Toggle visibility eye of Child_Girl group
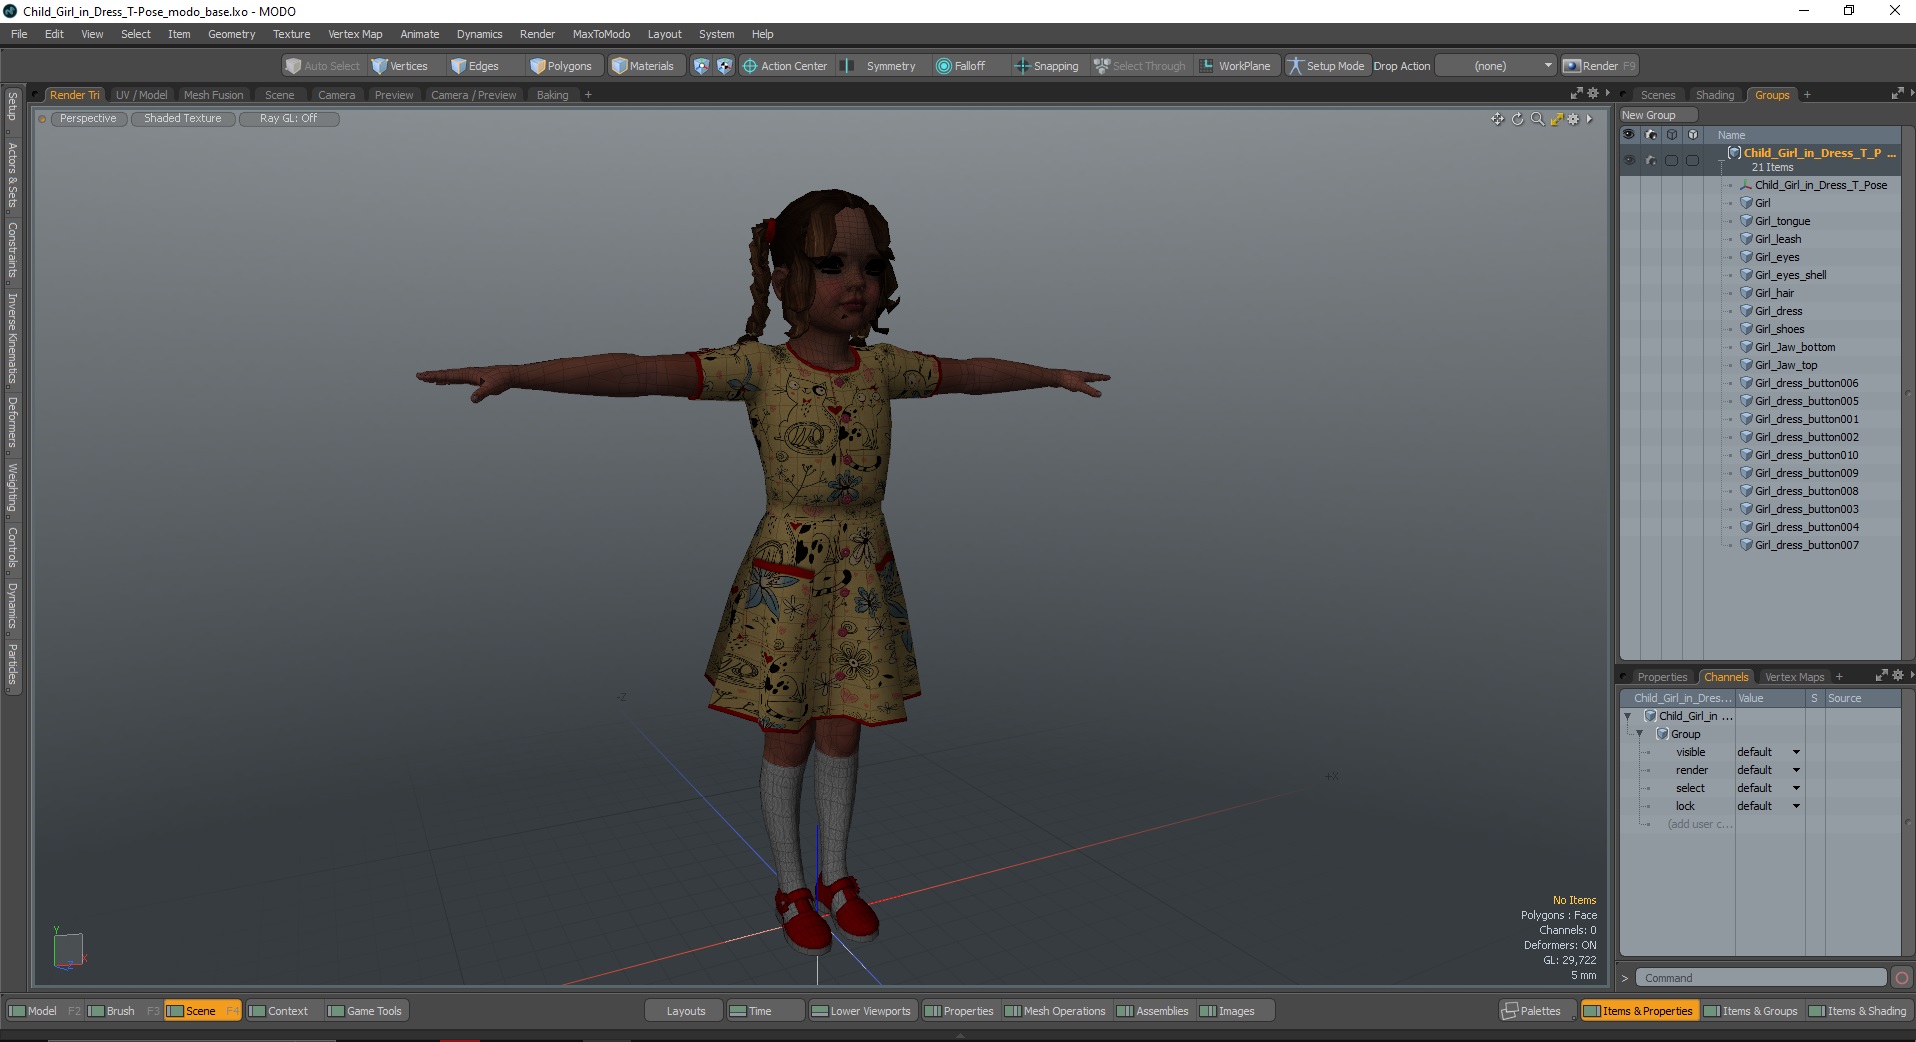Image resolution: width=1916 pixels, height=1042 pixels. 1629,160
